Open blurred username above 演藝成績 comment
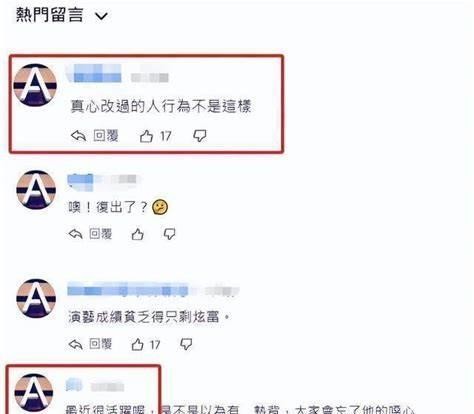Image resolution: width=474 pixels, height=414 pixels. tap(128, 290)
